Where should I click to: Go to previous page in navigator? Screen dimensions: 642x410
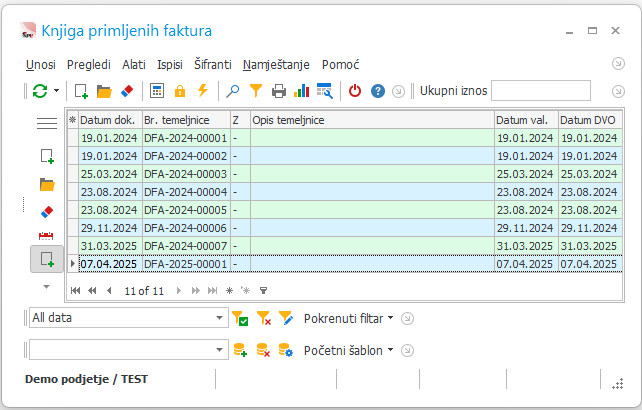click(92, 290)
